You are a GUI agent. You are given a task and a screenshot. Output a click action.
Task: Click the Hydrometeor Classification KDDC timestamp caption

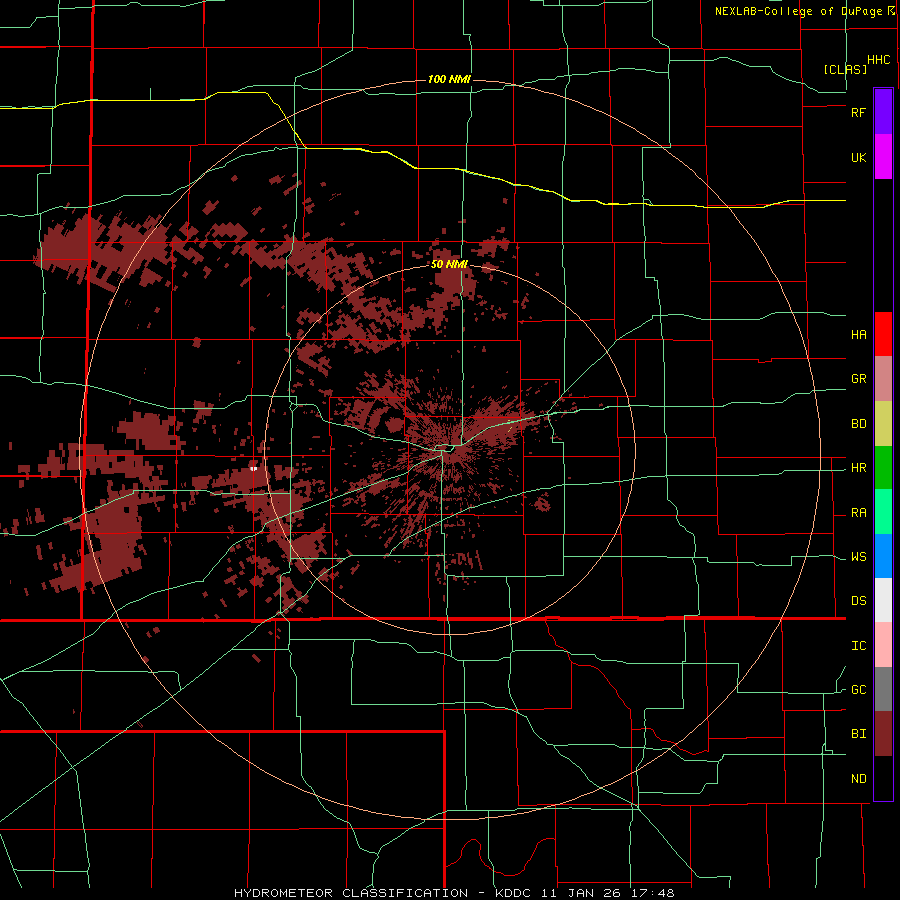pos(455,893)
